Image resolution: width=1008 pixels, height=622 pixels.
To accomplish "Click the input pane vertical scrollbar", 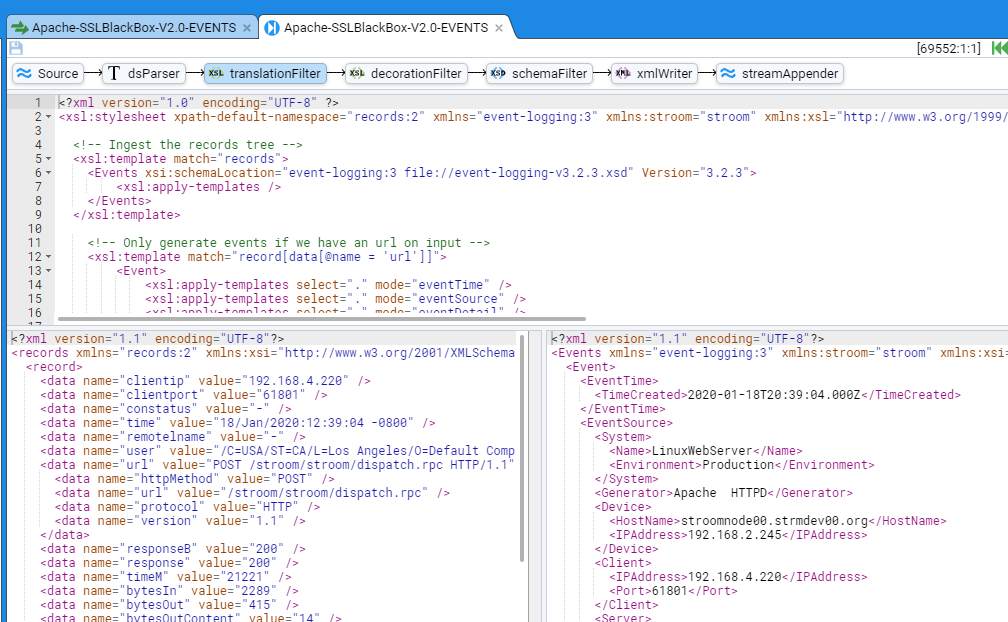I will pos(522,450).
